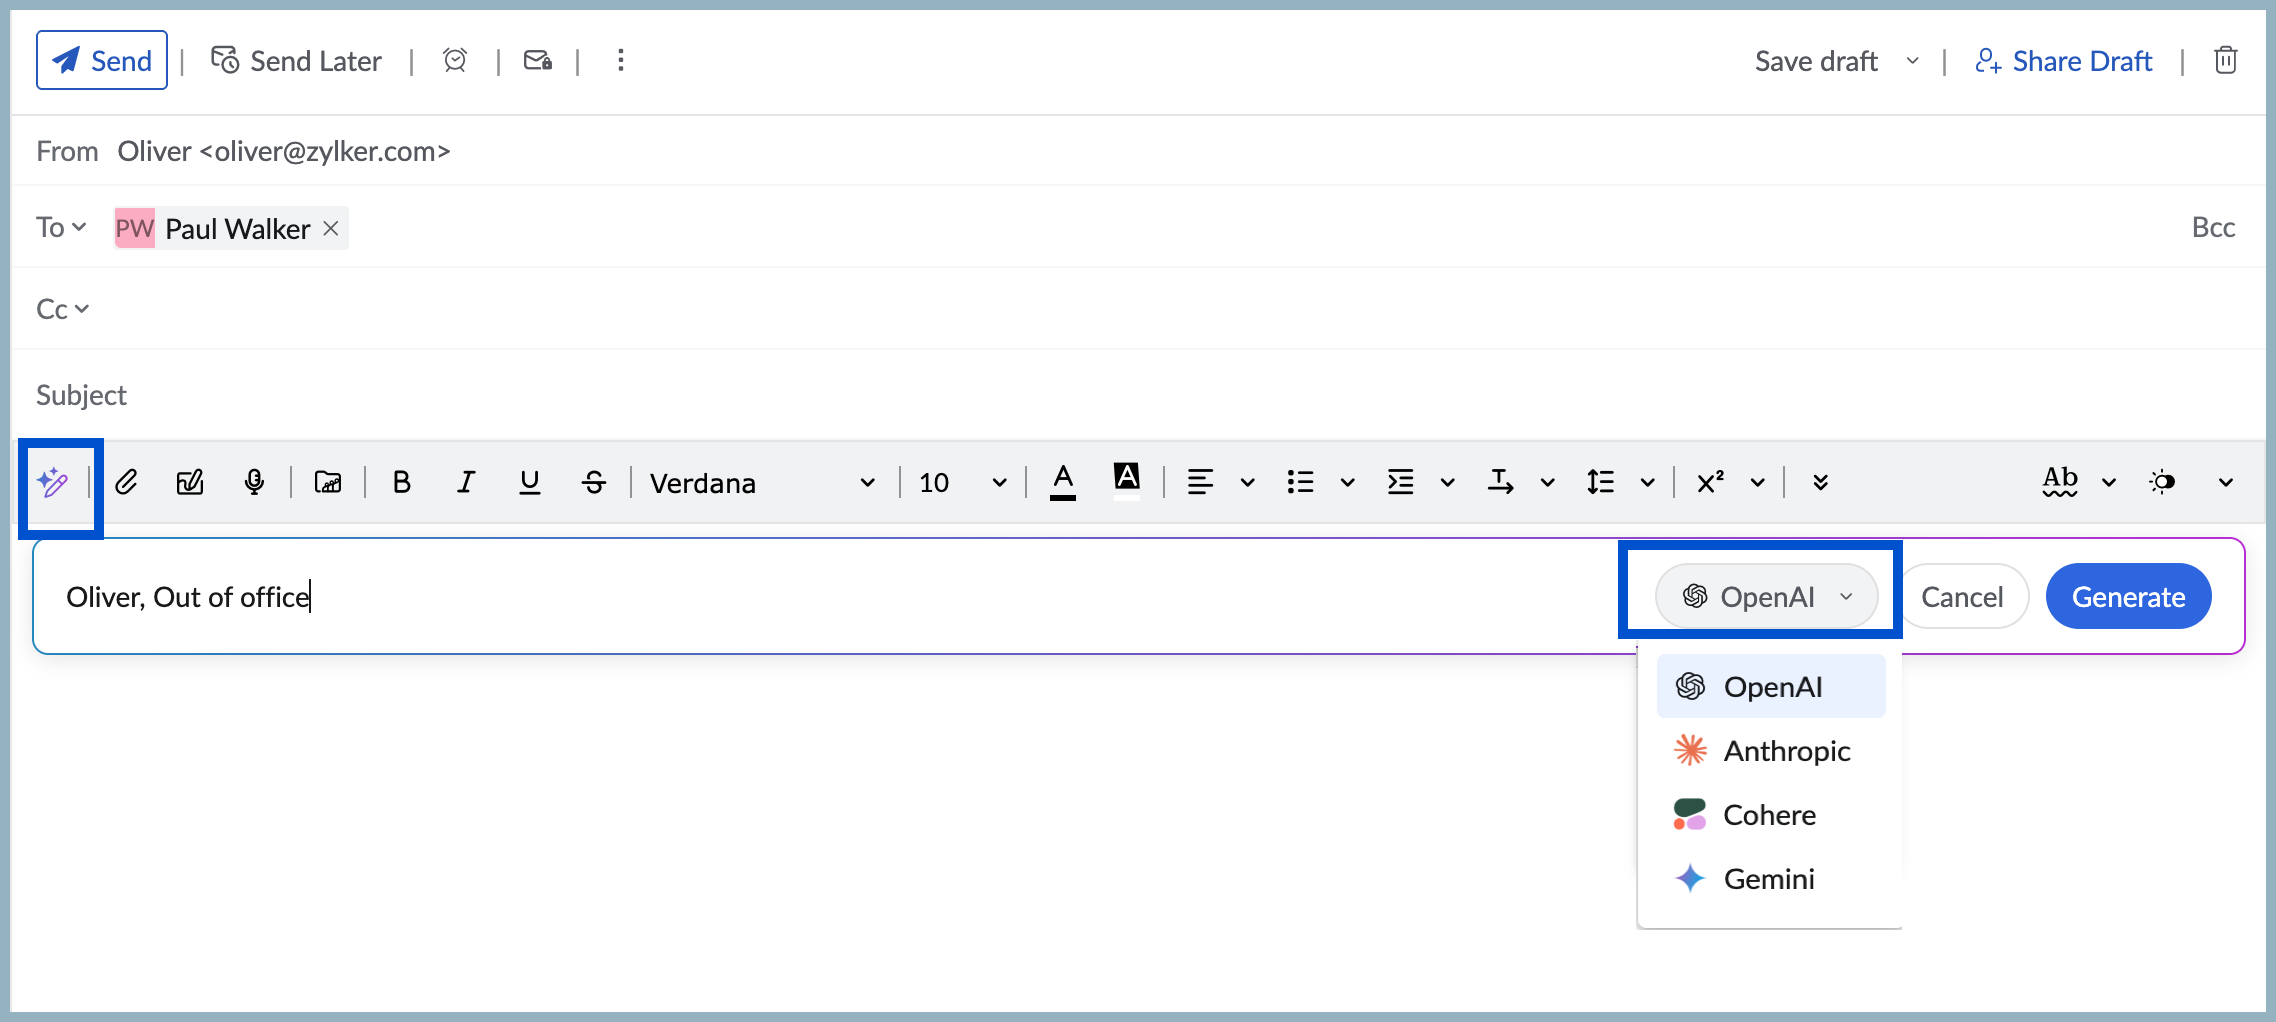Click the Generate button

click(2128, 596)
